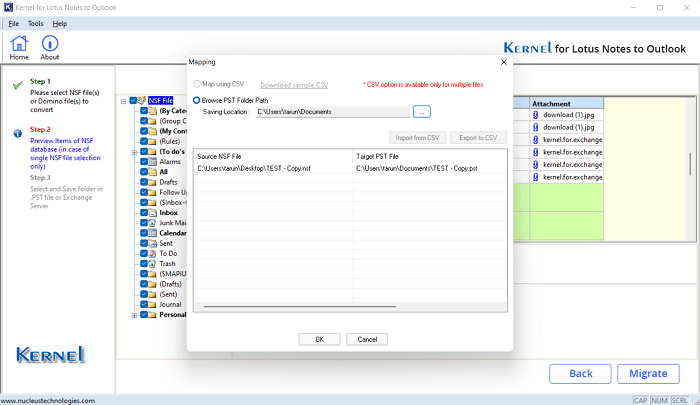700x405 pixels.
Task: Click the All folder icon
Action: pyautogui.click(x=152, y=172)
